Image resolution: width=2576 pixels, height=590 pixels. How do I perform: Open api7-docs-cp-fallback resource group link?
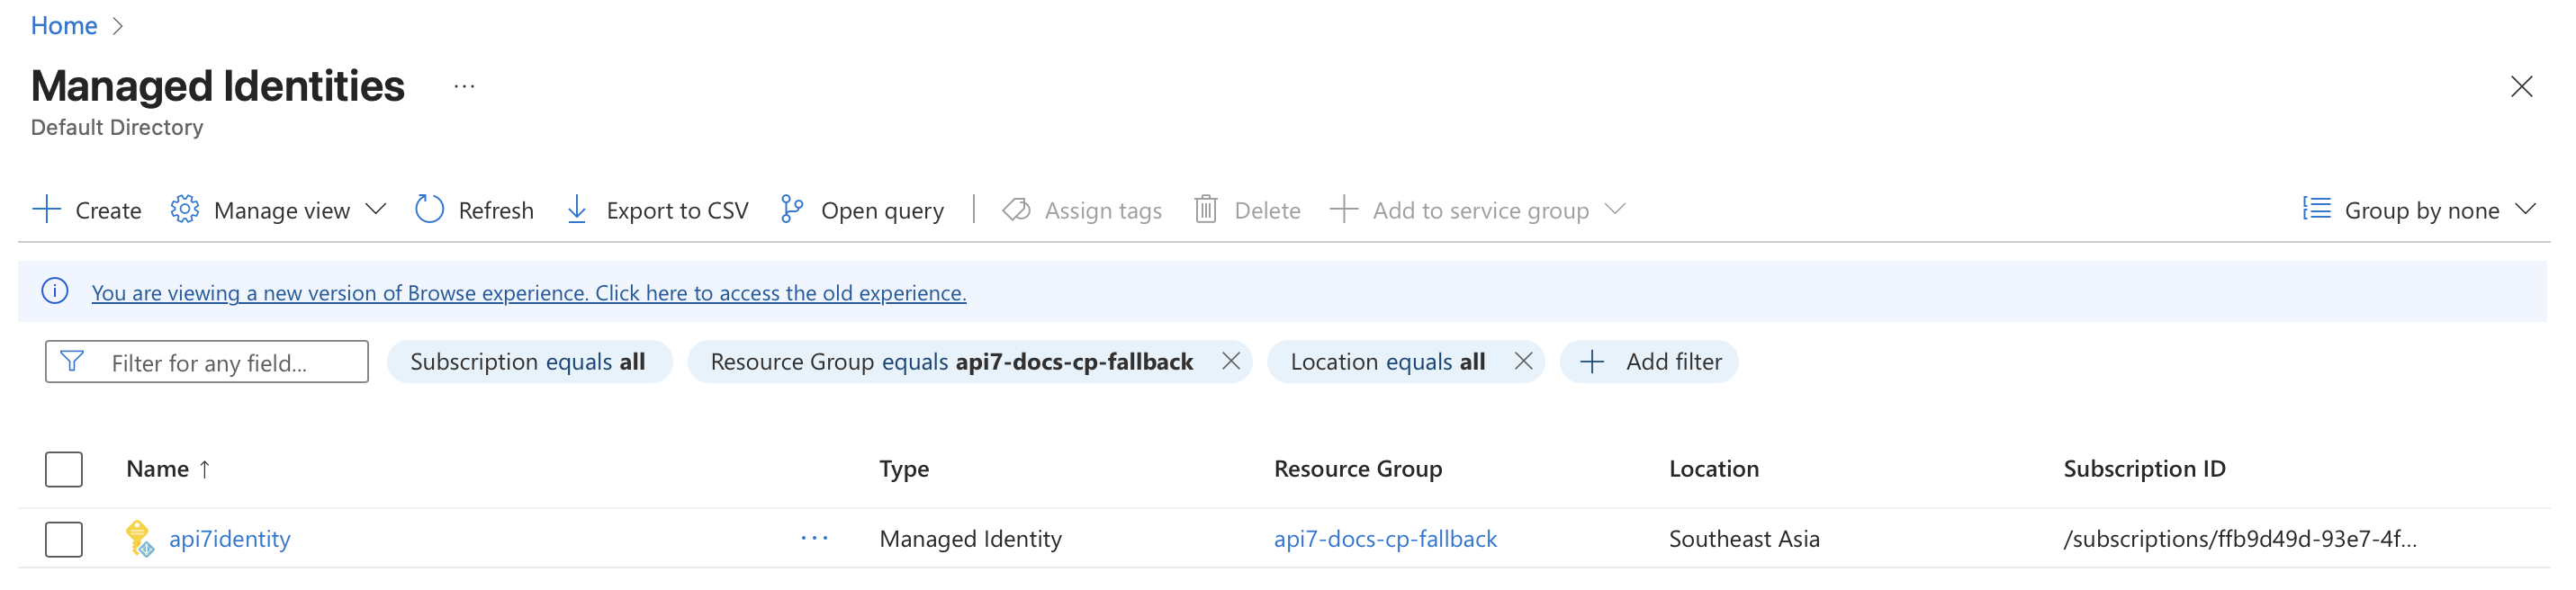1385,539
